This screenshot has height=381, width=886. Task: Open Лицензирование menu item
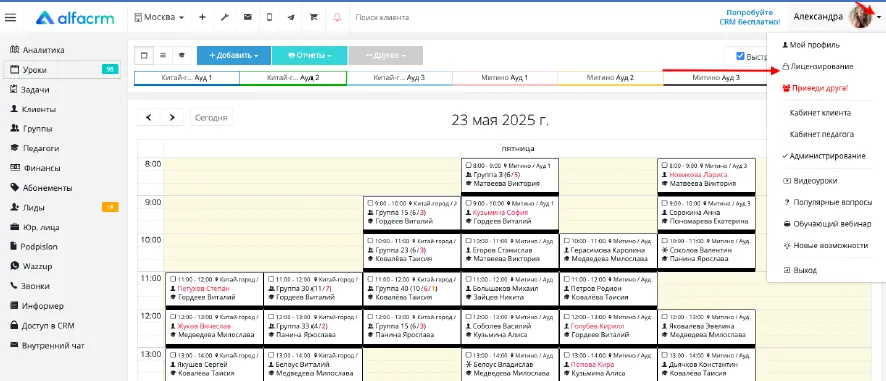818,66
